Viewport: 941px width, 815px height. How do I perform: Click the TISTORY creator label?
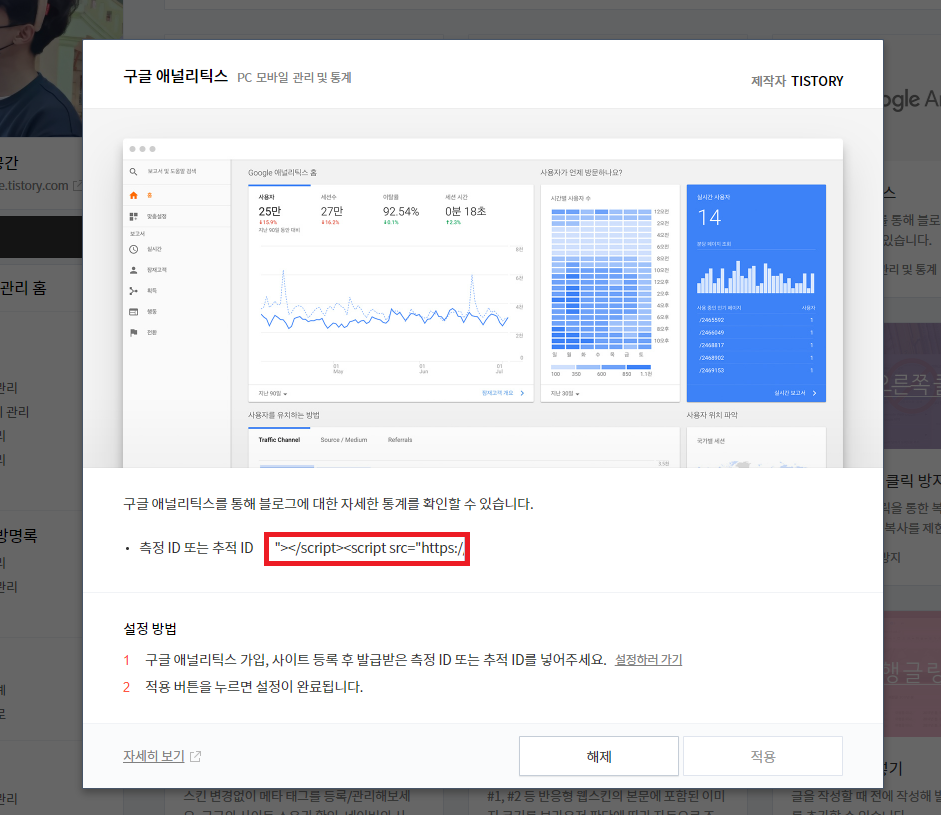point(817,81)
